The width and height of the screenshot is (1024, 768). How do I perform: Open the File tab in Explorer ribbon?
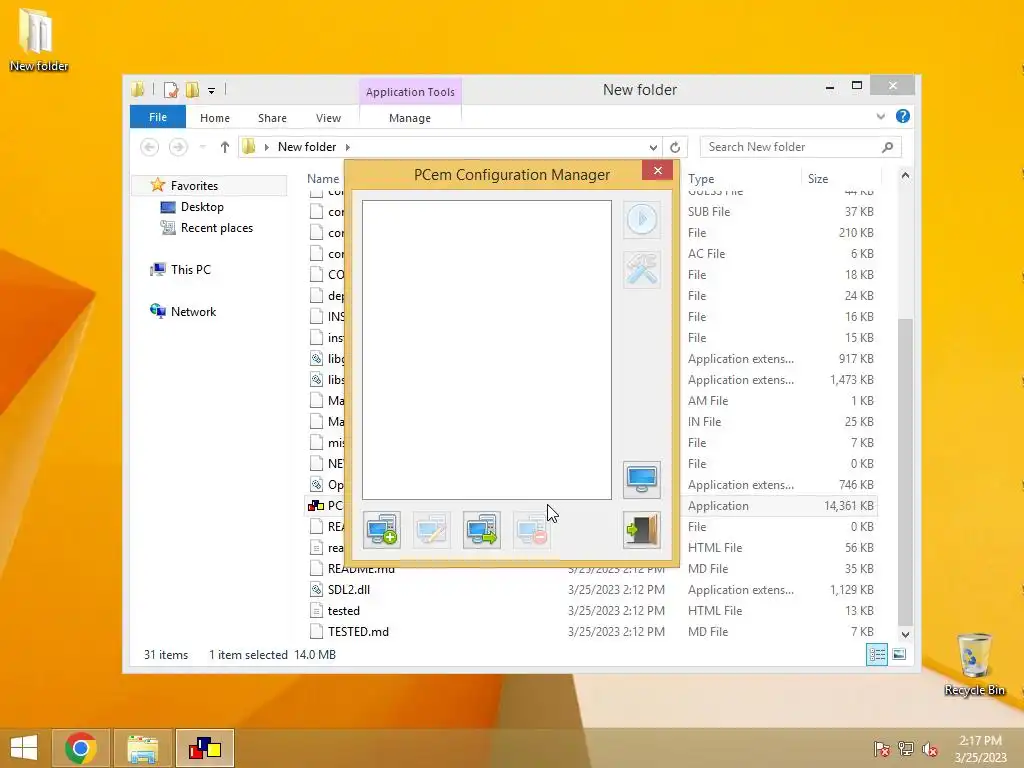pos(157,117)
